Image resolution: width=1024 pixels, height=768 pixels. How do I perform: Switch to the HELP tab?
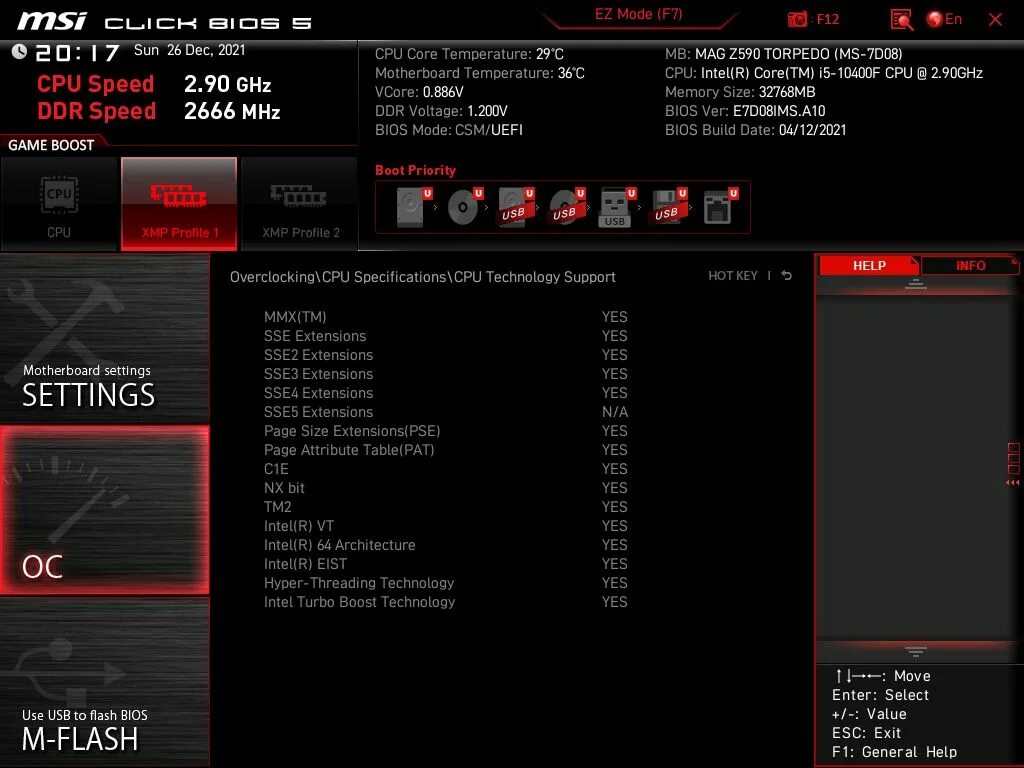869,265
